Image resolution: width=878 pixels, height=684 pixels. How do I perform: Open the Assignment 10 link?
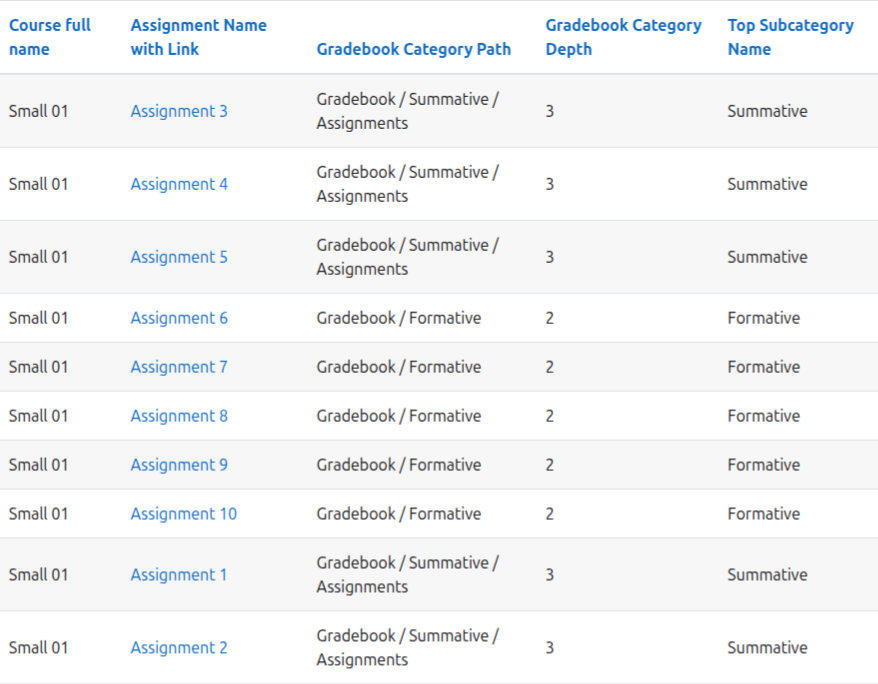tap(184, 514)
